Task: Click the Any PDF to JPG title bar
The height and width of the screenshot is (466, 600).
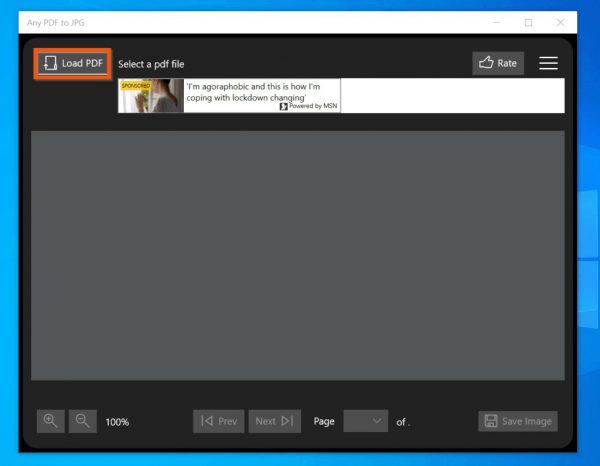Action: click(x=250, y=22)
